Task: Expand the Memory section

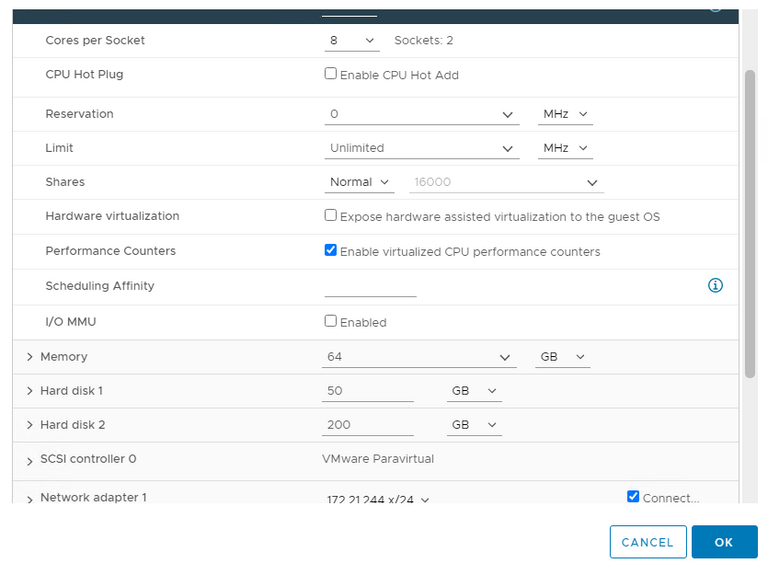Action: point(30,357)
